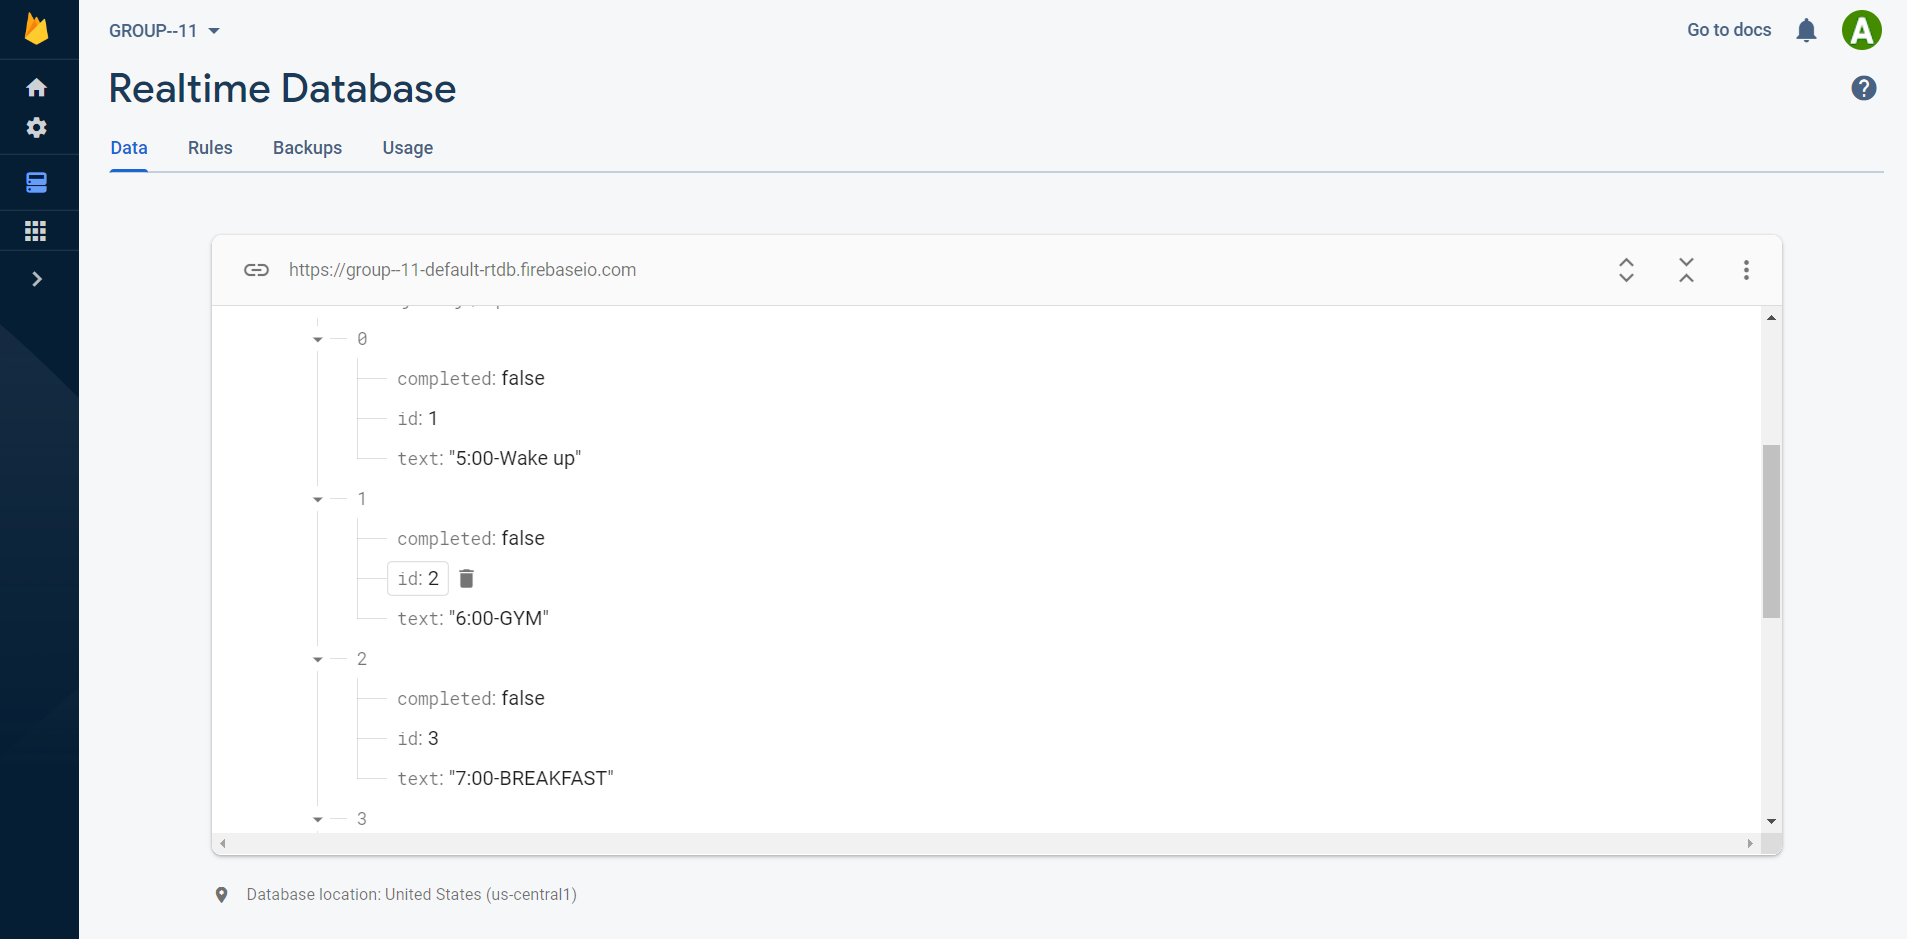Expand all database nodes with expand icon

point(1626,269)
